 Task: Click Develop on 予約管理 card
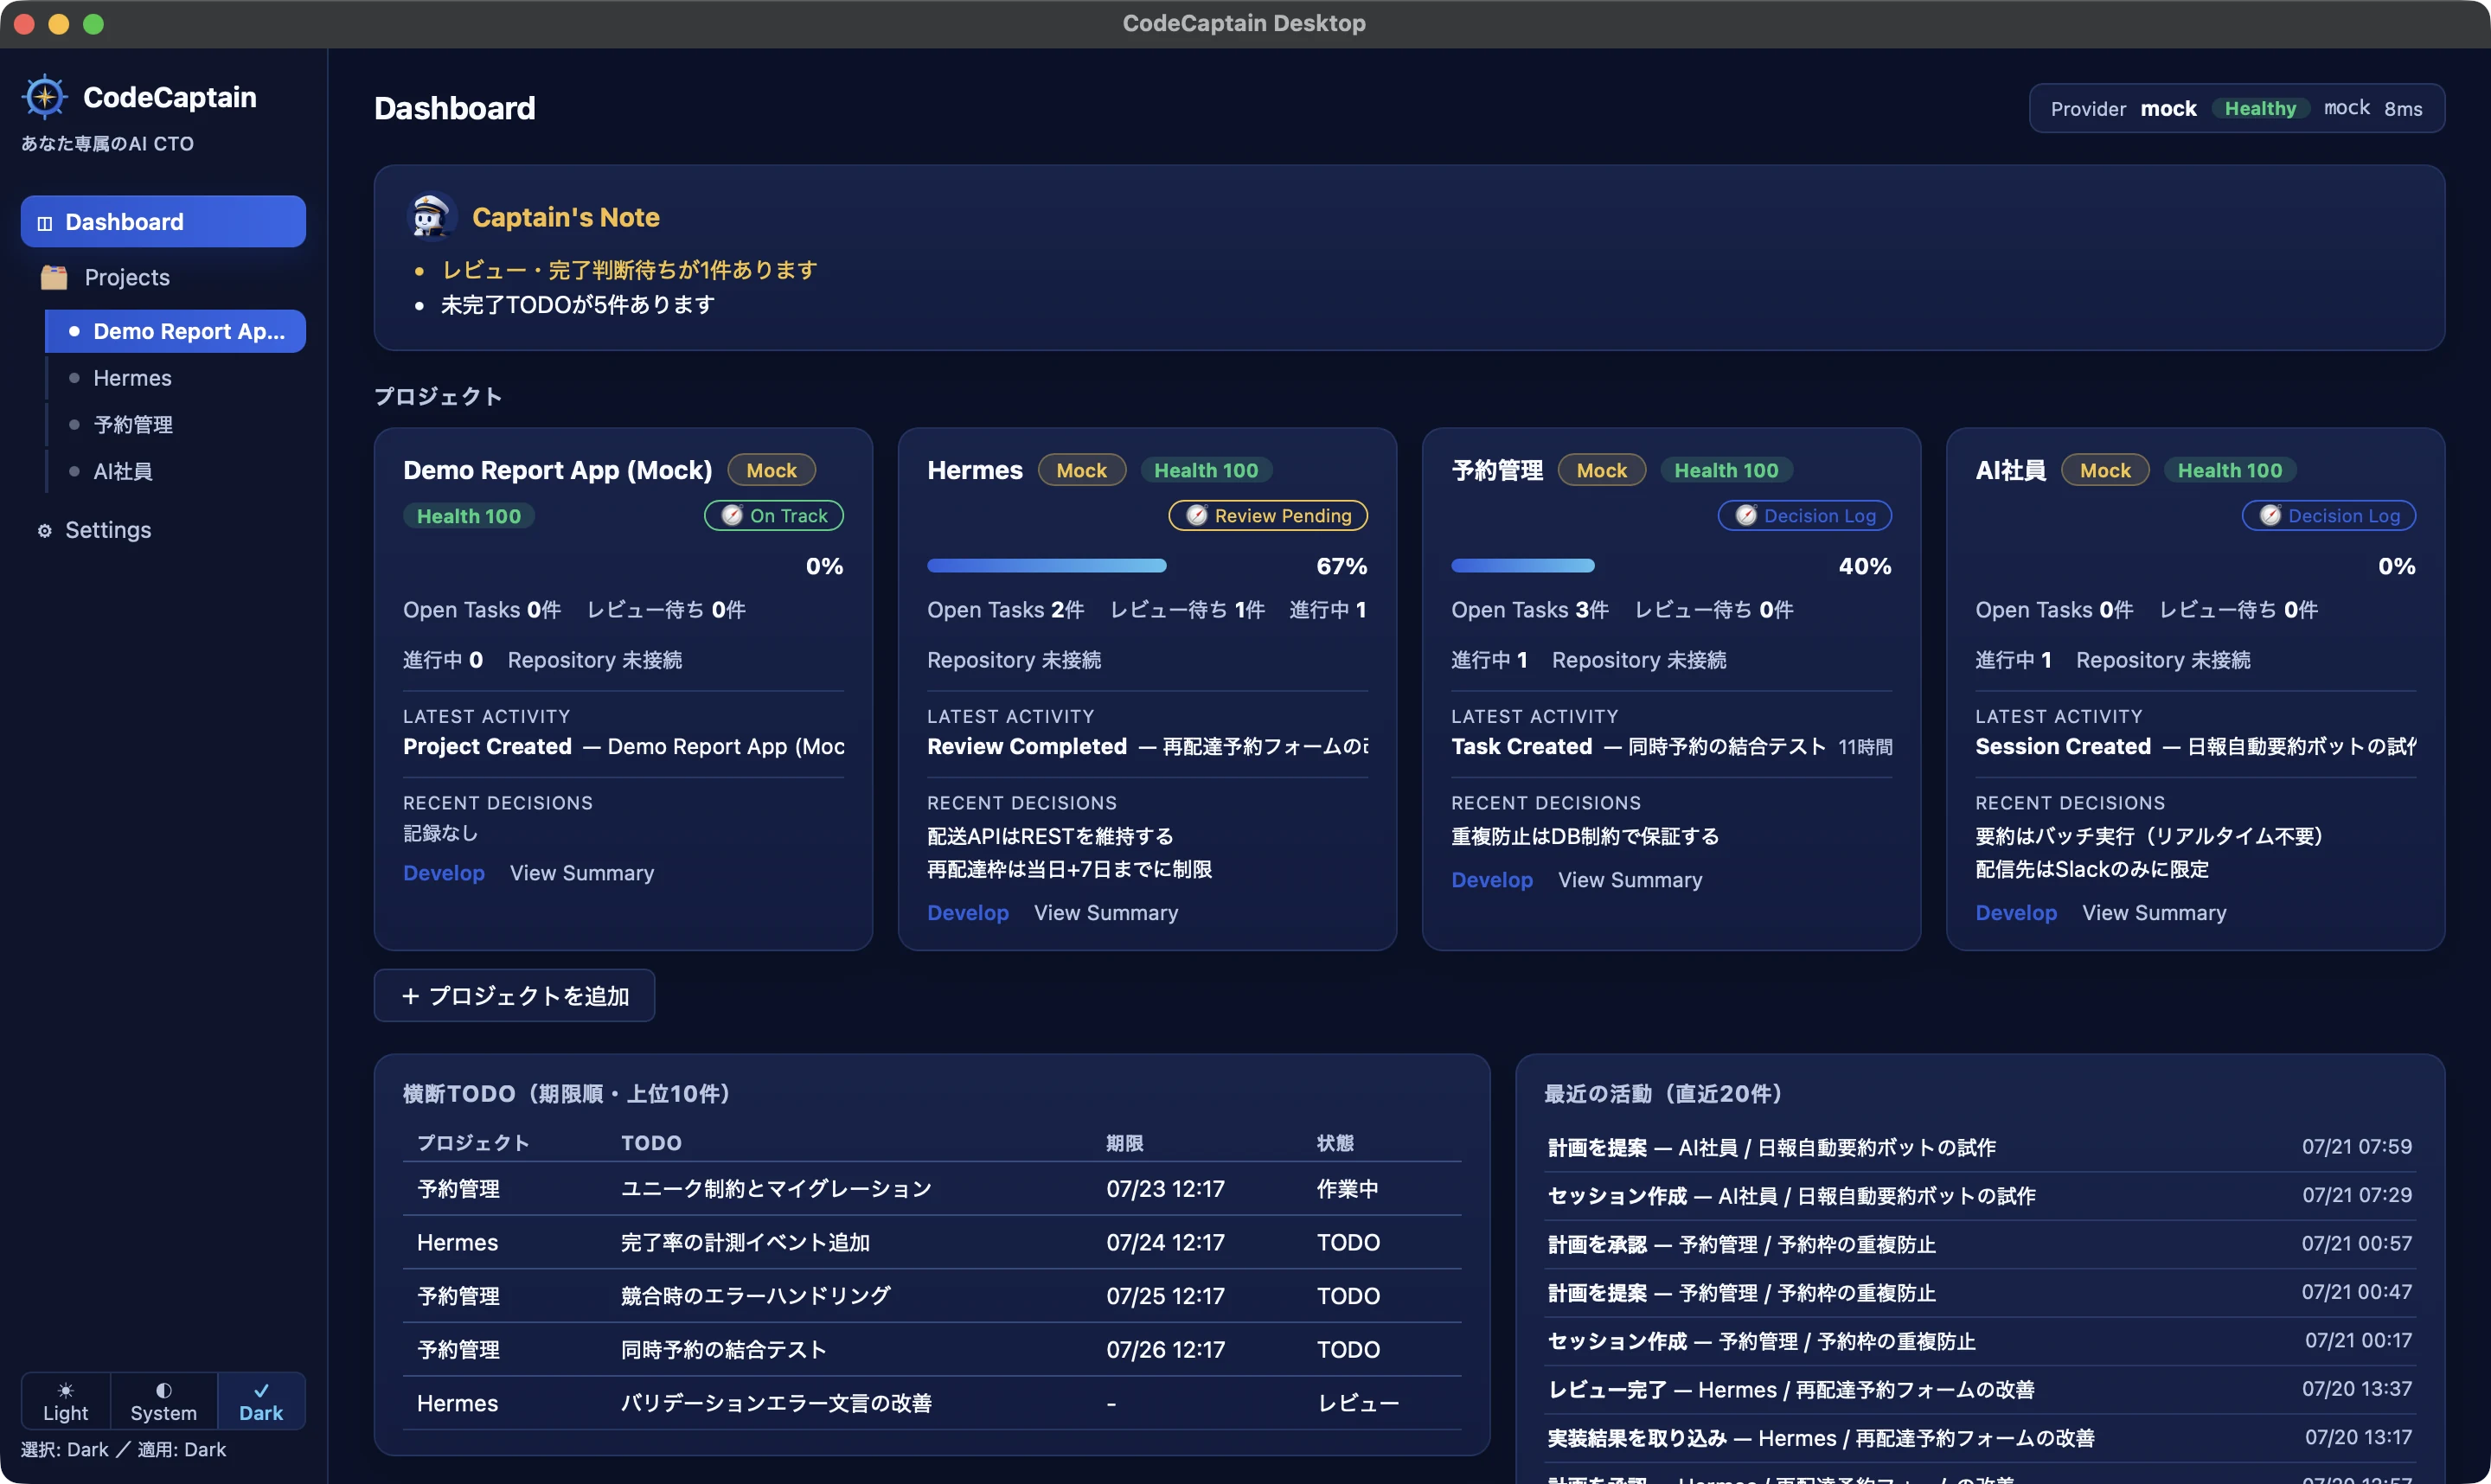click(1492, 880)
